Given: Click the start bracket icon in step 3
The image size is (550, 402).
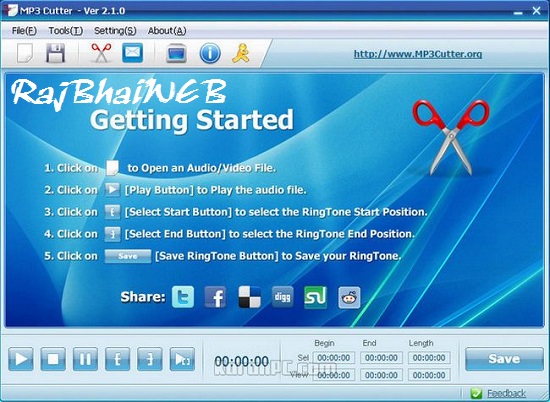Looking at the screenshot, I should click(x=112, y=212).
